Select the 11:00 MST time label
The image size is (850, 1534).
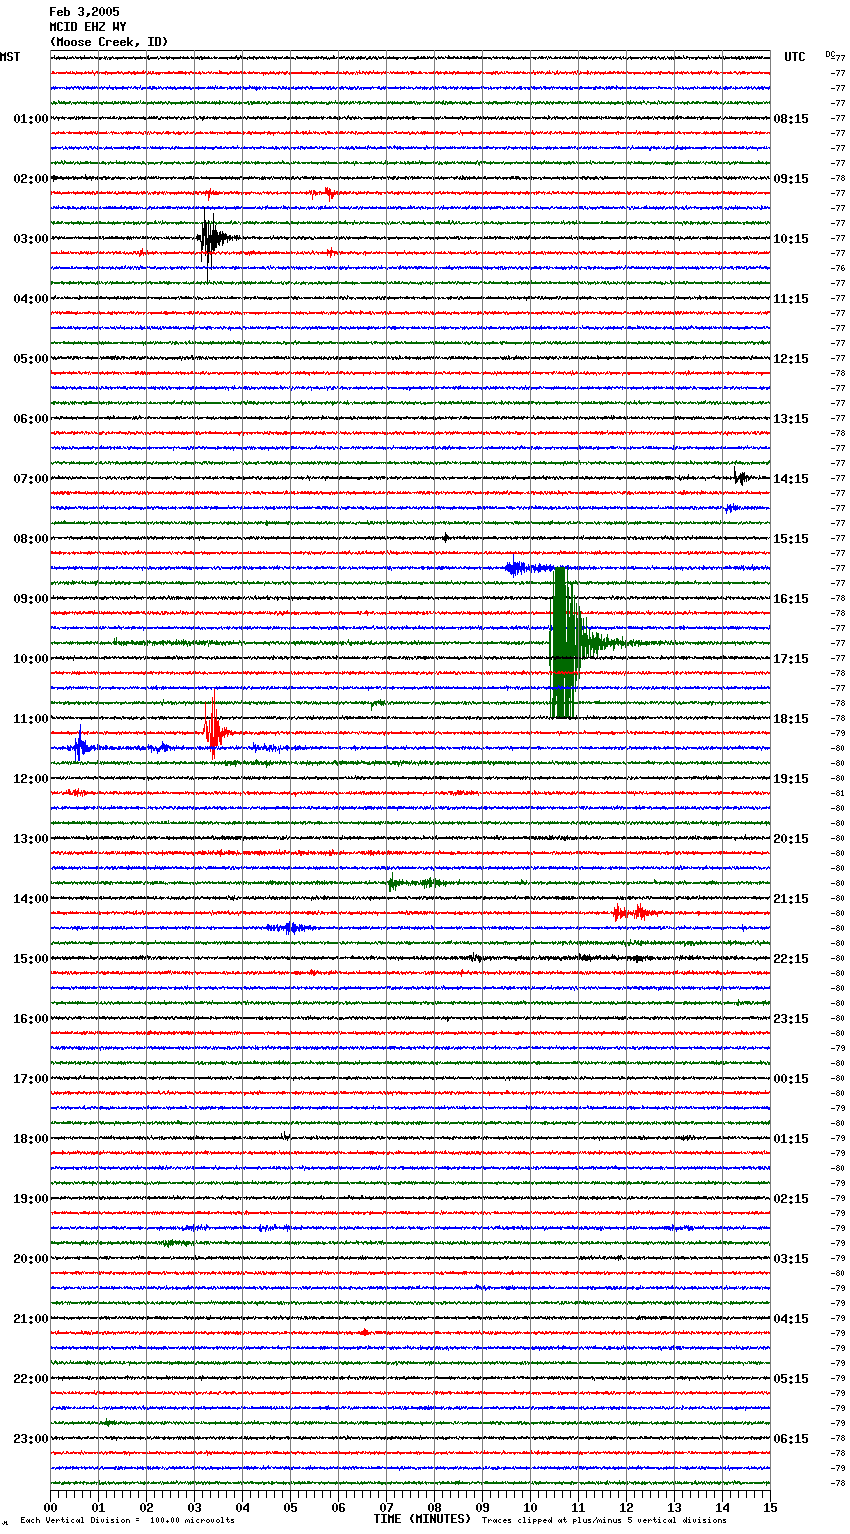[x=31, y=718]
